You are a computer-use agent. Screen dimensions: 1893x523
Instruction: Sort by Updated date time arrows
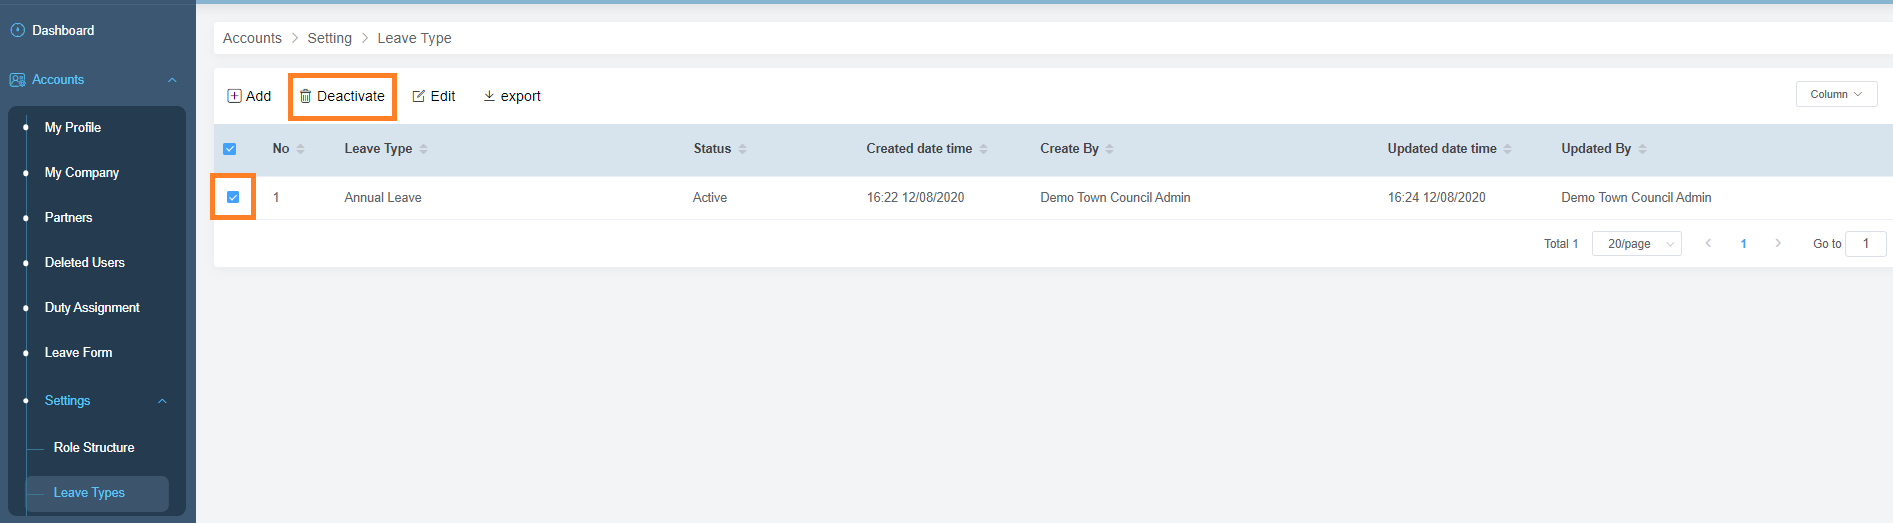point(1507,149)
